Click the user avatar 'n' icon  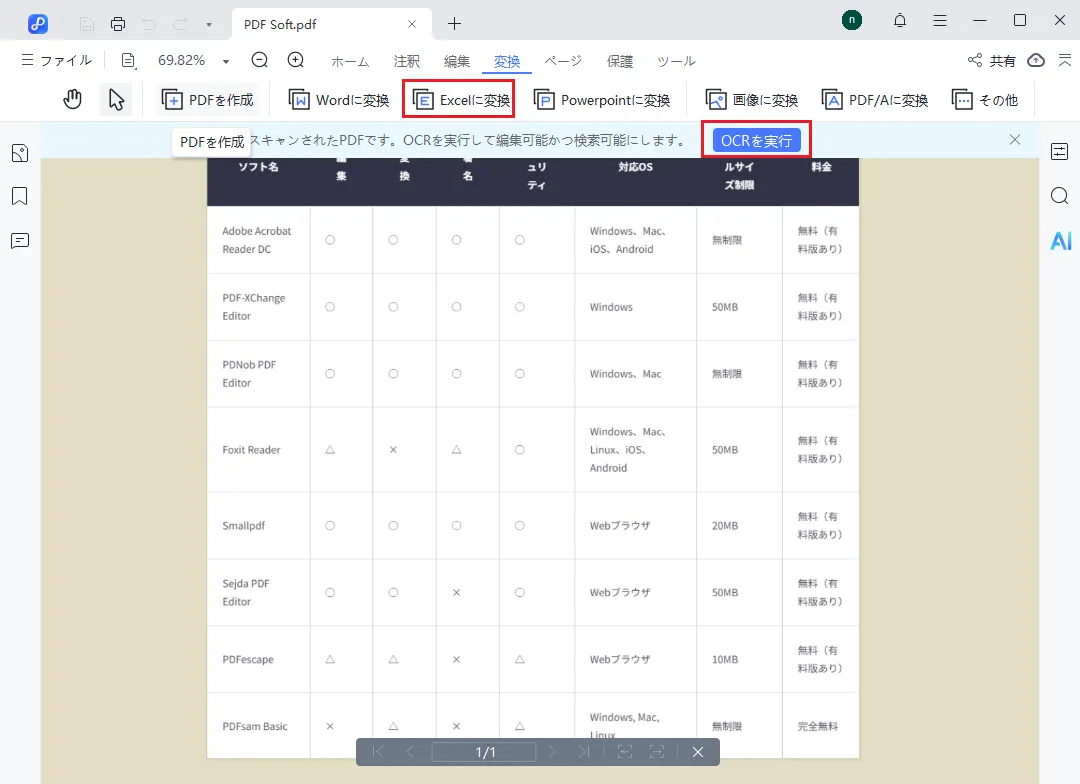click(x=852, y=20)
